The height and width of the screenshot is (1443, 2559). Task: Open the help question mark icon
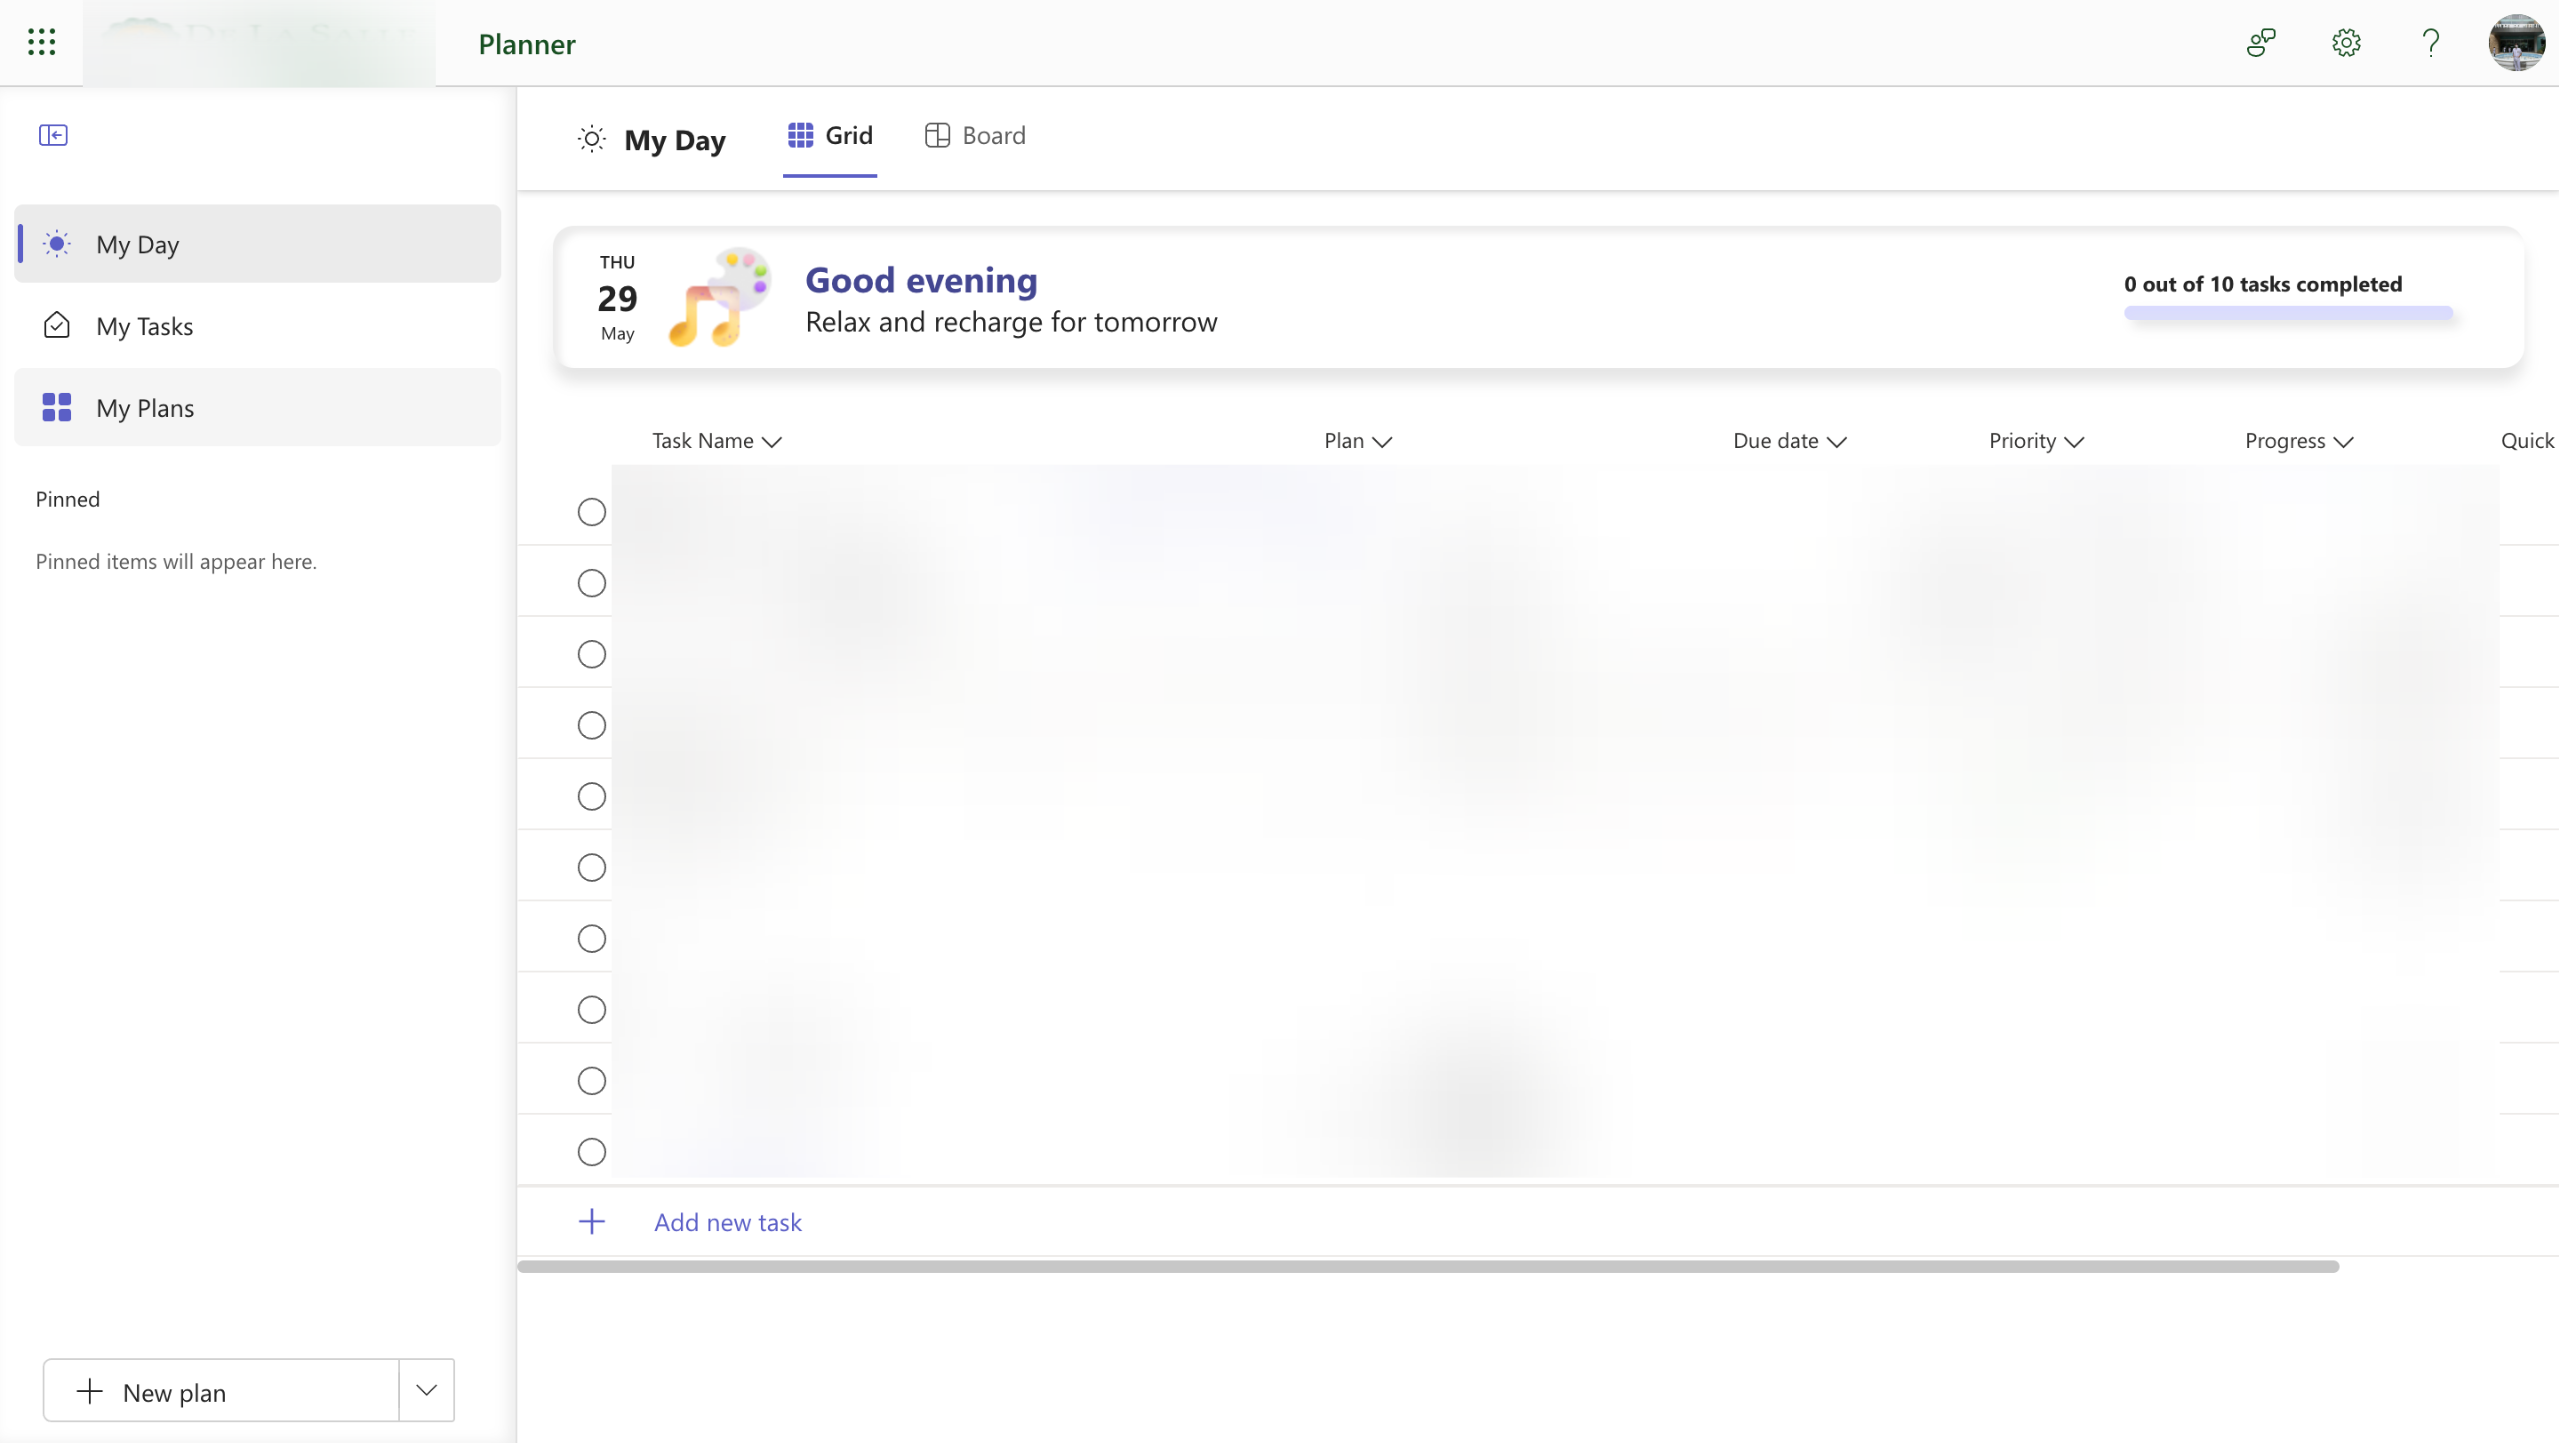click(x=2430, y=42)
